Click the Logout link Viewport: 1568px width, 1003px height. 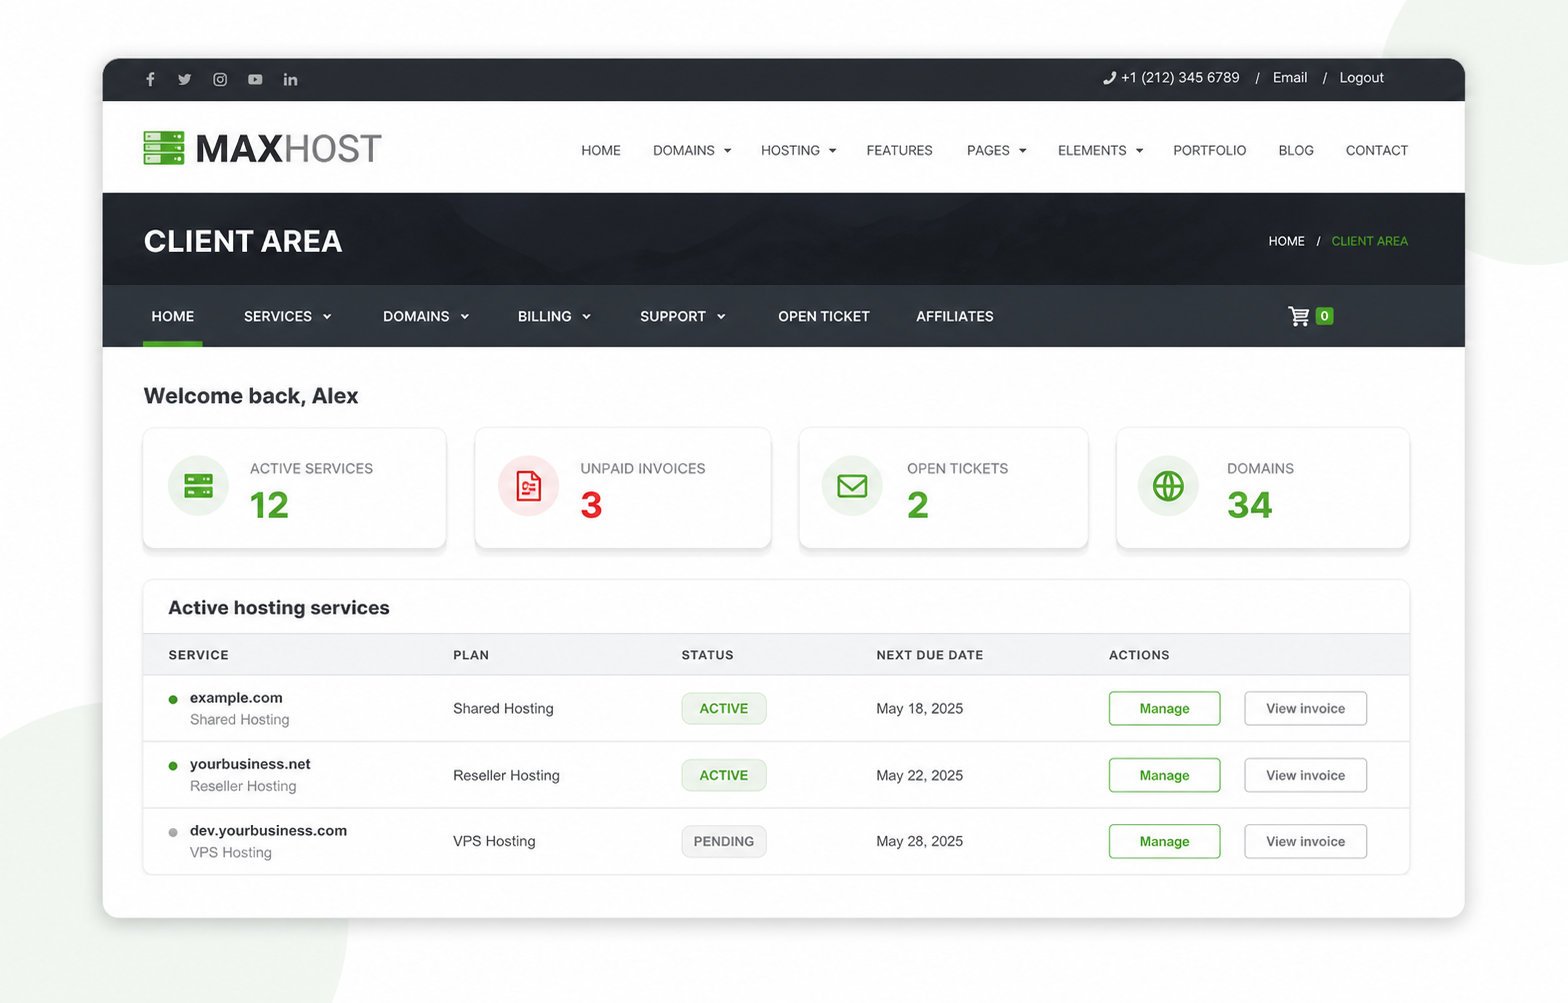pos(1361,78)
